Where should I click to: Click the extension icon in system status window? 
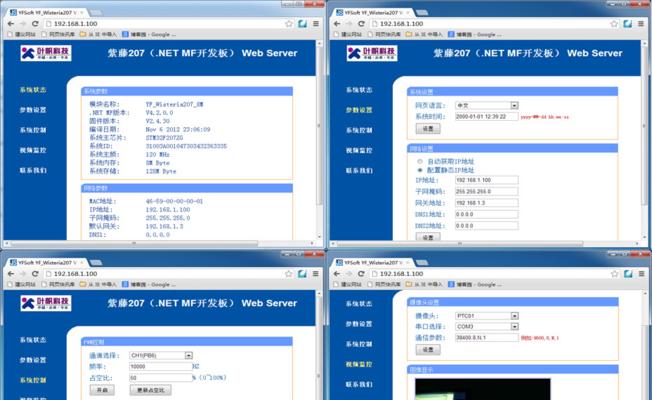pyautogui.click(x=302, y=24)
